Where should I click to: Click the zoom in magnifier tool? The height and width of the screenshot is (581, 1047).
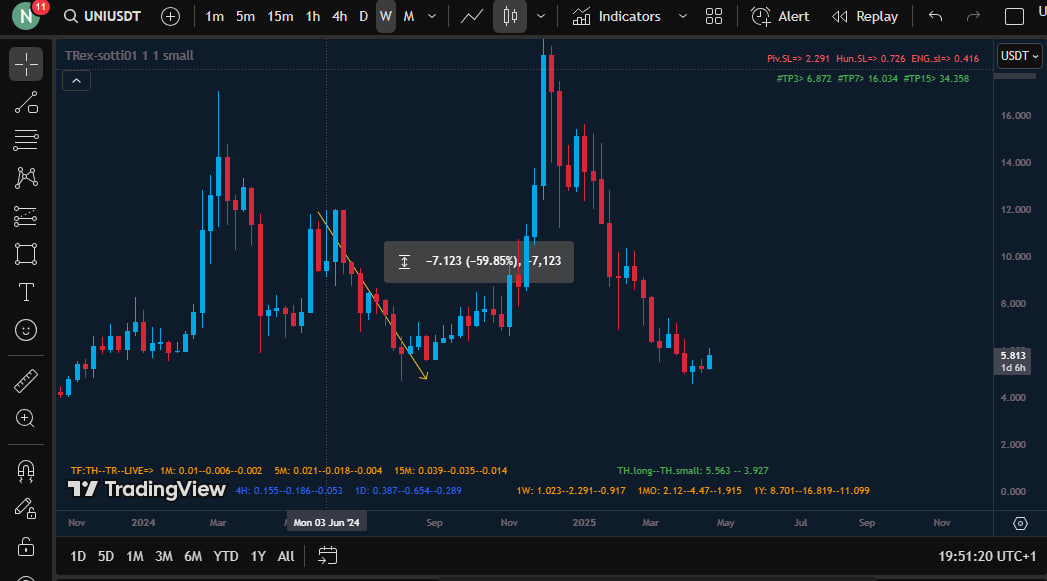(26, 418)
